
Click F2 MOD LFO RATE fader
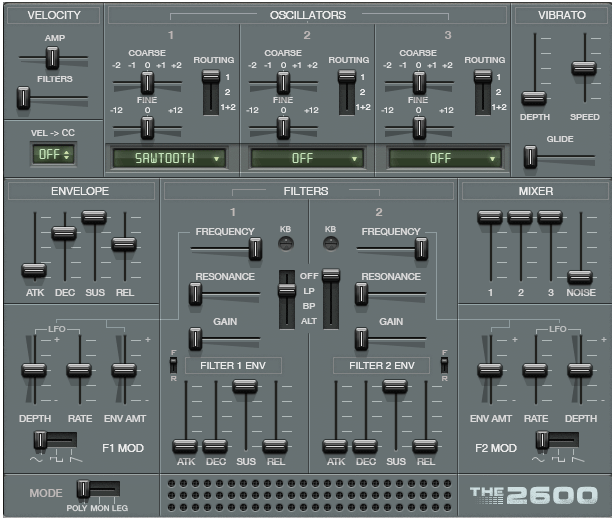(535, 370)
